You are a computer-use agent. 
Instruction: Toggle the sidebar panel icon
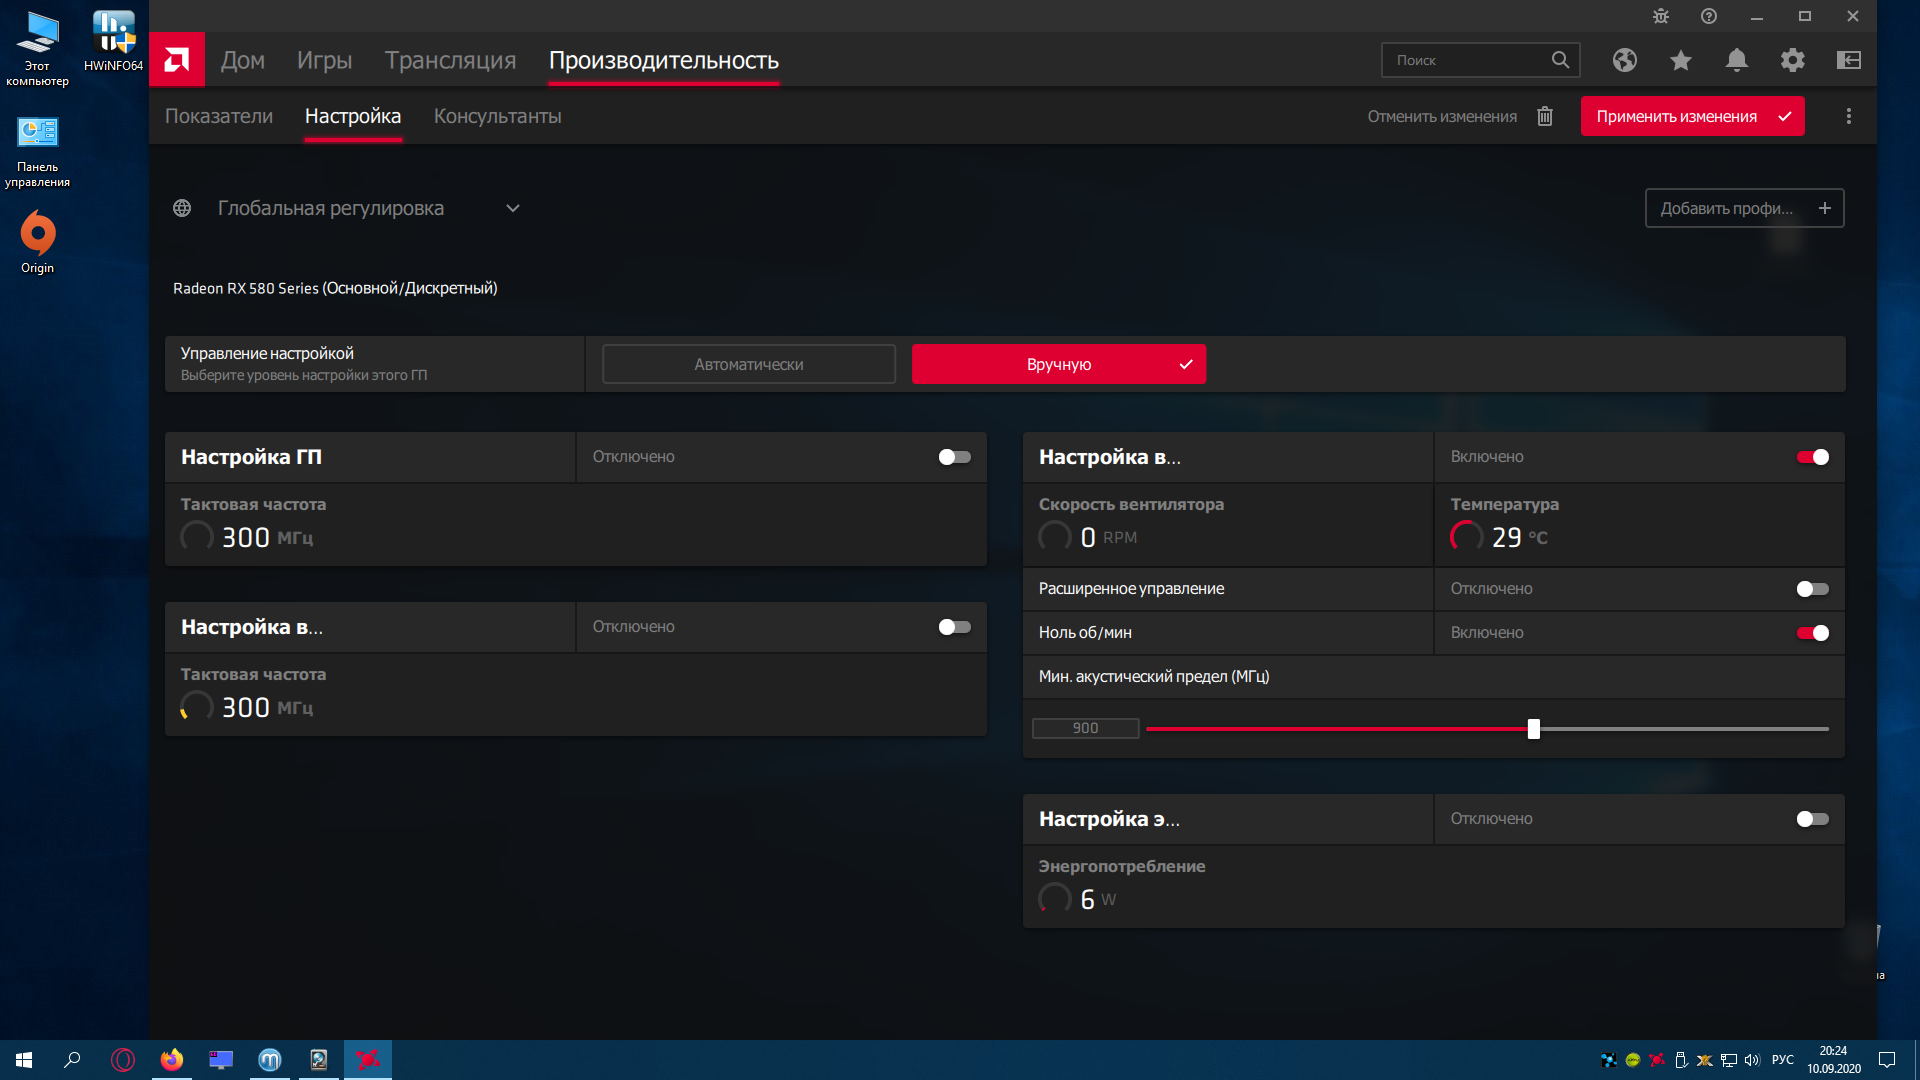coord(1848,60)
